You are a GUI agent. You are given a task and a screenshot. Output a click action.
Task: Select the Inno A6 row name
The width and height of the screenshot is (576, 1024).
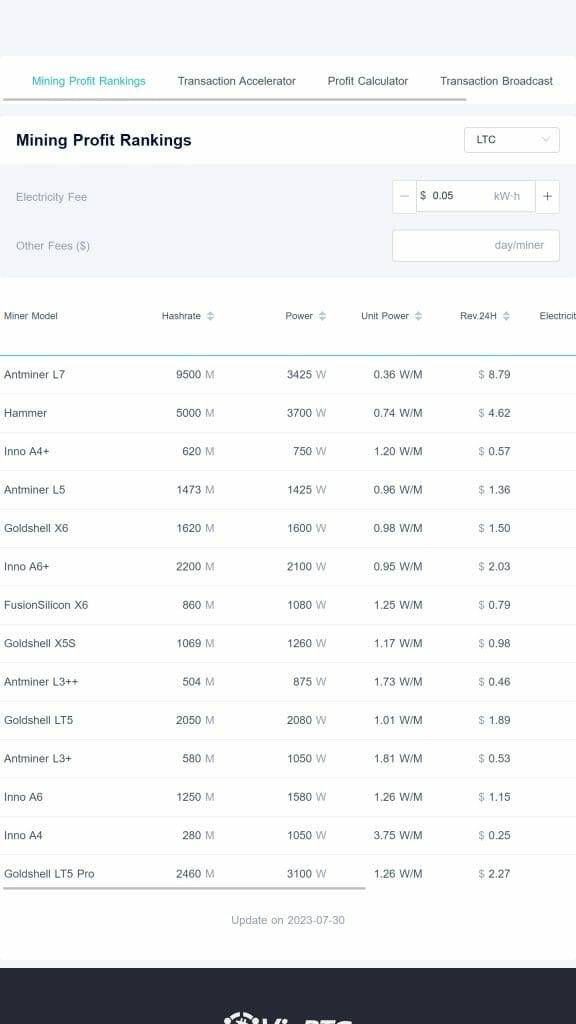point(24,797)
